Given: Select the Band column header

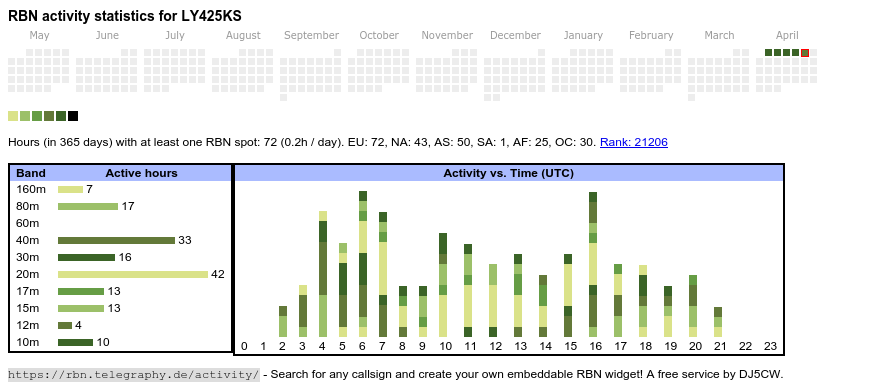Looking at the screenshot, I should [x=31, y=173].
